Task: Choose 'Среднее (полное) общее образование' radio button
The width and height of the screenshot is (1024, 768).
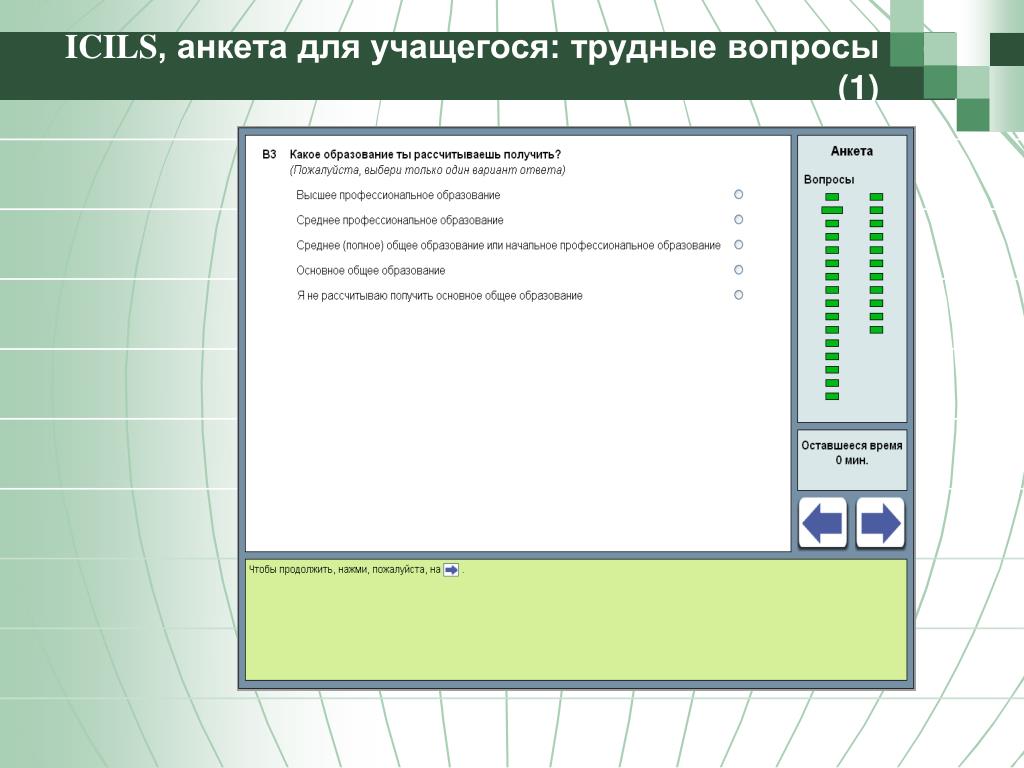Action: 739,245
